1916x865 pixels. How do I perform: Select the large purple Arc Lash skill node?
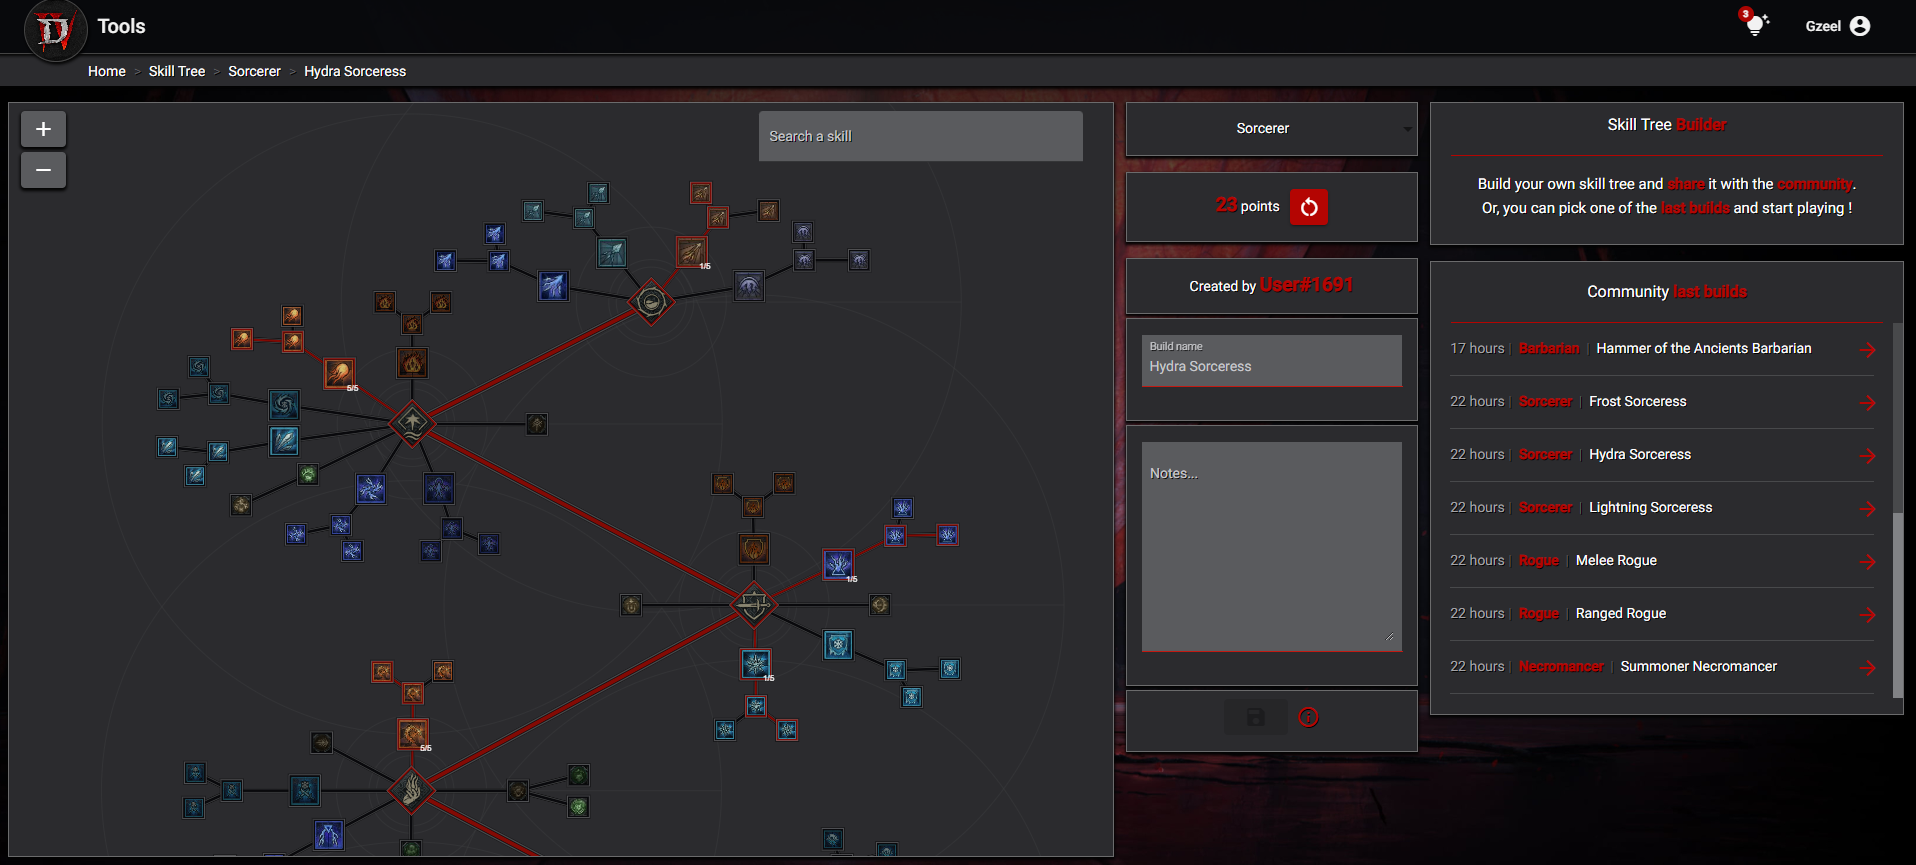click(x=749, y=286)
